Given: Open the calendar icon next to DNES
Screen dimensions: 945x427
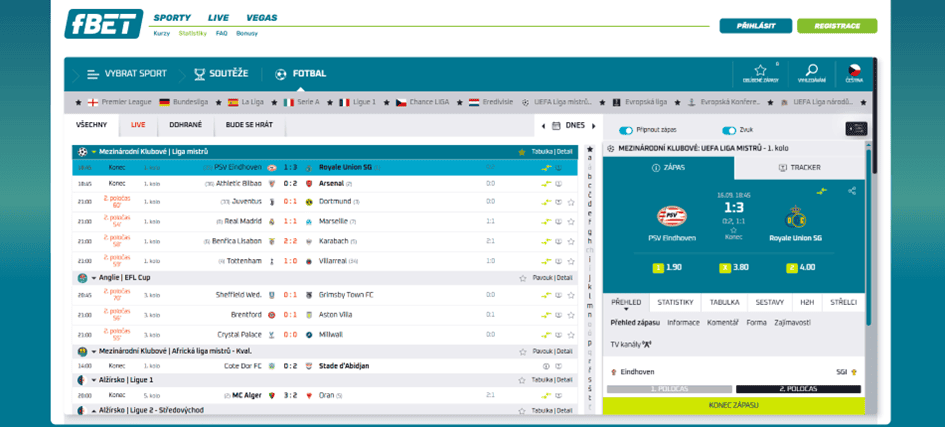Looking at the screenshot, I should pyautogui.click(x=556, y=126).
